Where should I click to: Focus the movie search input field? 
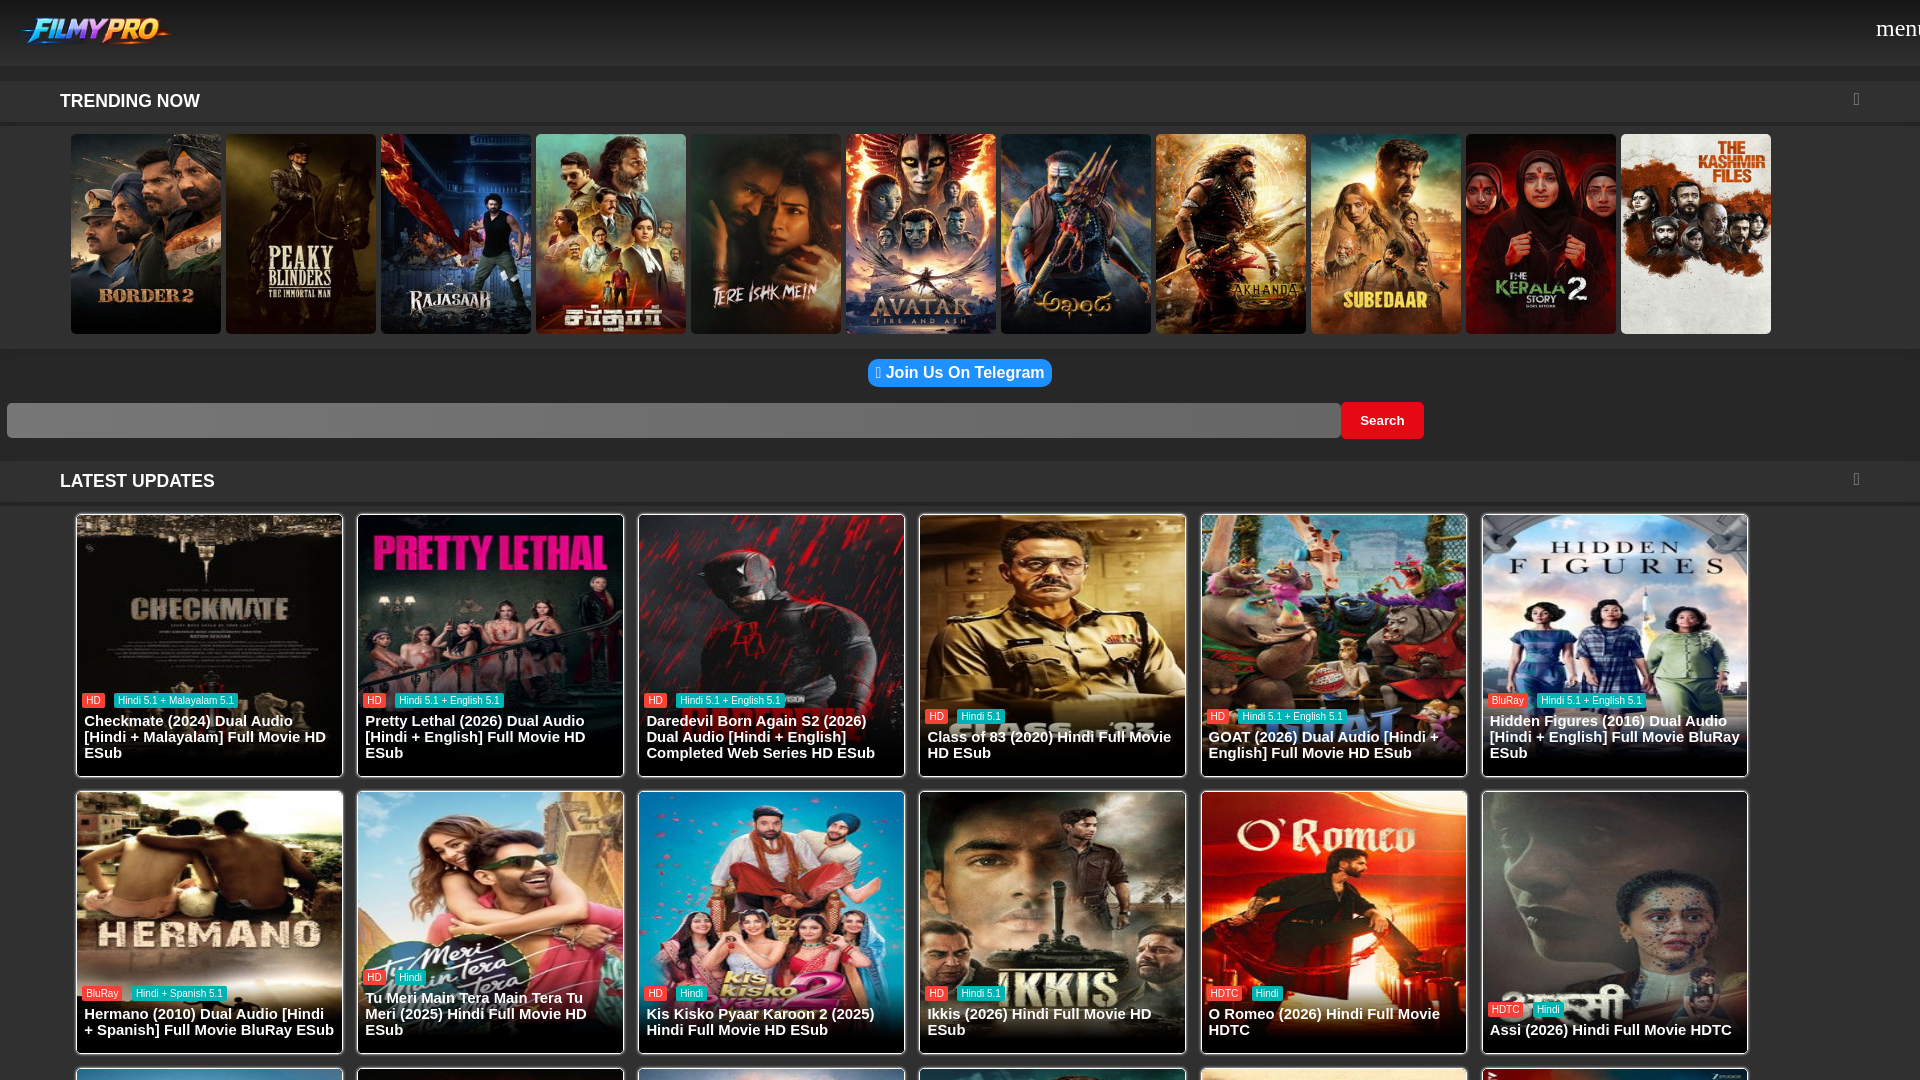(x=674, y=420)
